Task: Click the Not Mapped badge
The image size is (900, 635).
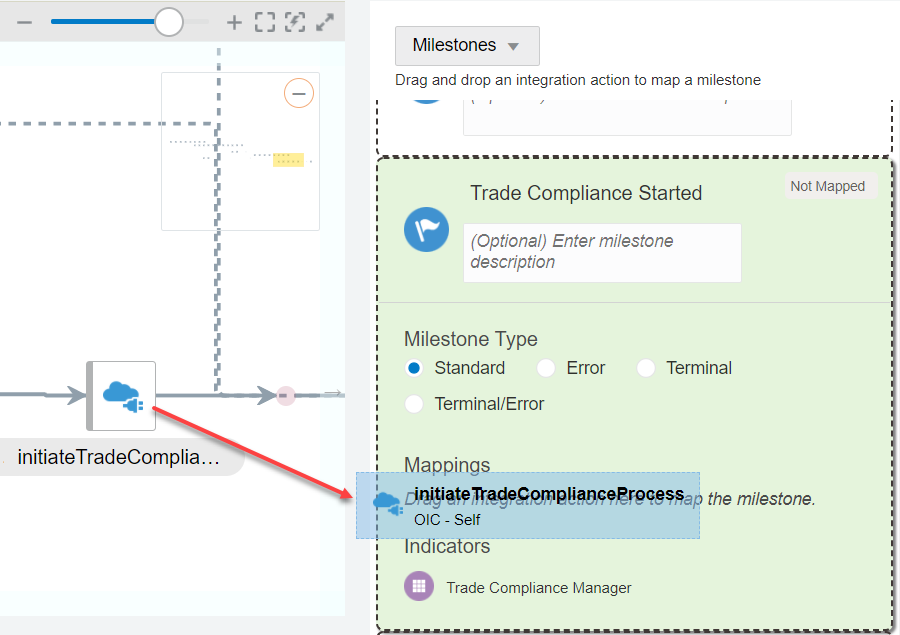Action: click(x=830, y=186)
